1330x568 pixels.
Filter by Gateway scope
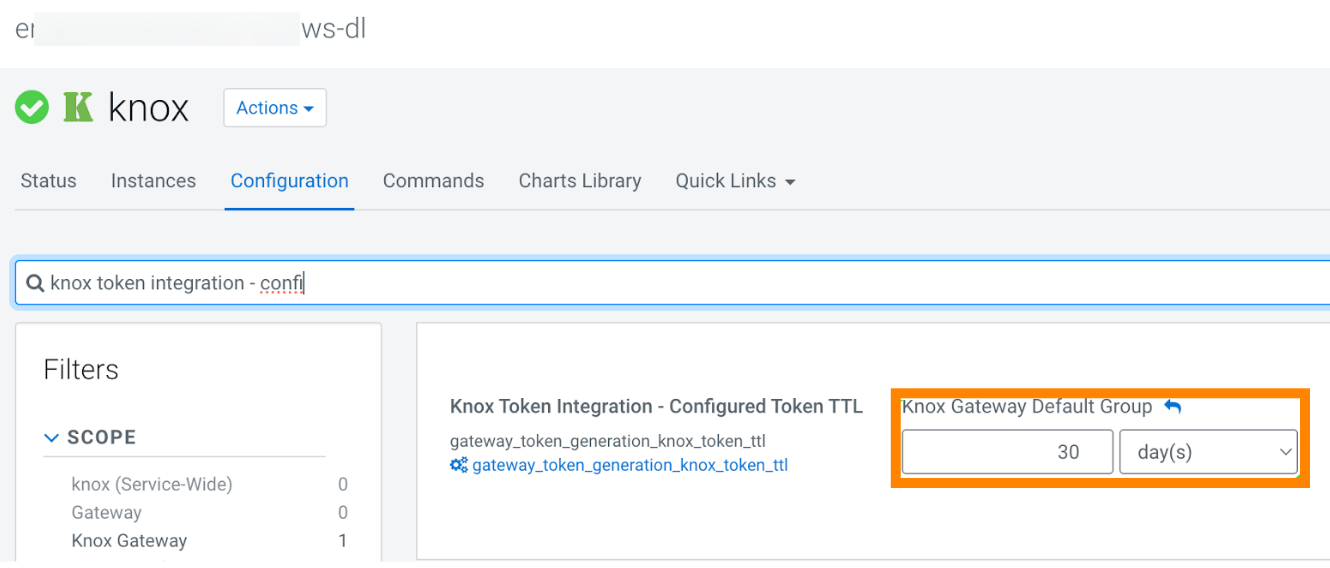point(106,512)
